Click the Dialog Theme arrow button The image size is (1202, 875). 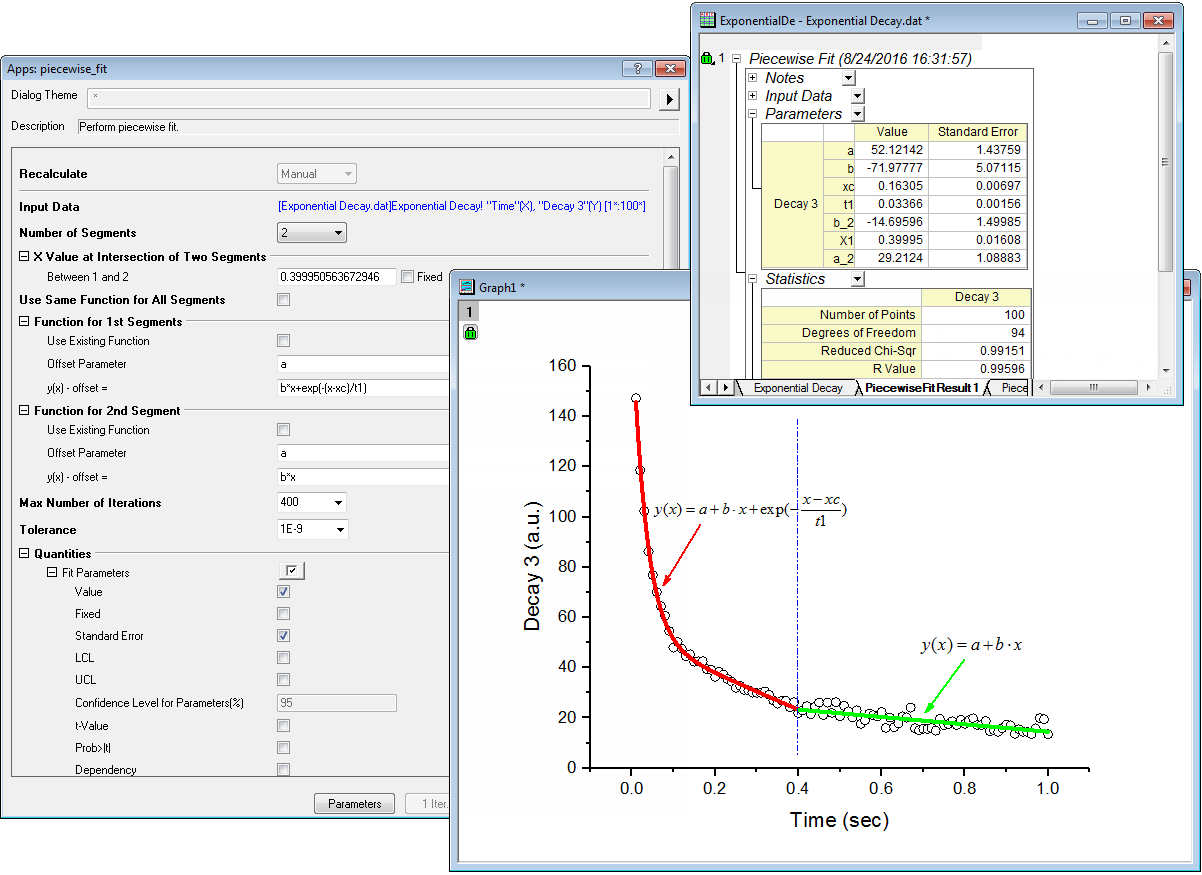pyautogui.click(x=669, y=98)
